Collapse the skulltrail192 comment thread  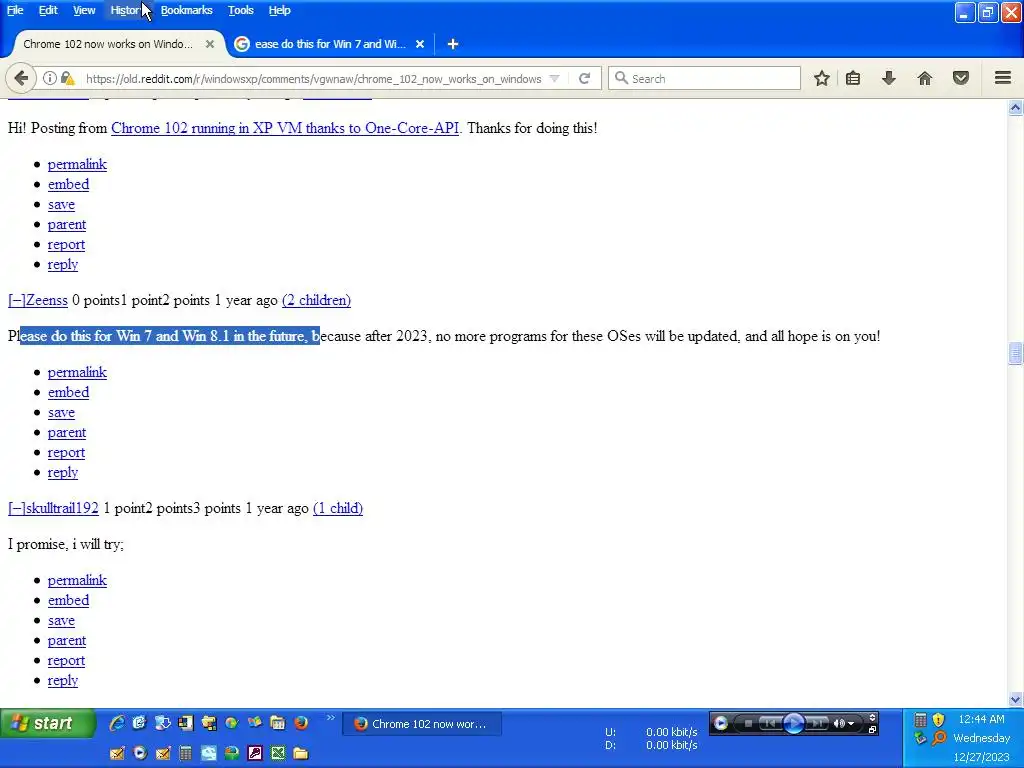click(x=17, y=508)
